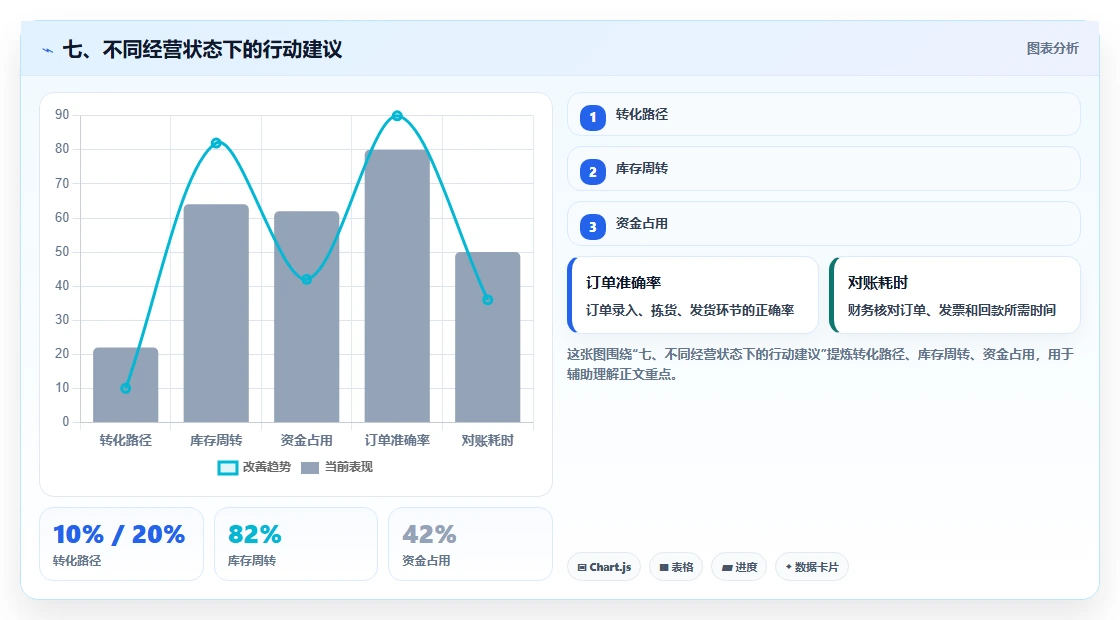The height and width of the screenshot is (620, 1120).
Task: Toggle the 改善趋势 legend swatch
Action: point(227,467)
